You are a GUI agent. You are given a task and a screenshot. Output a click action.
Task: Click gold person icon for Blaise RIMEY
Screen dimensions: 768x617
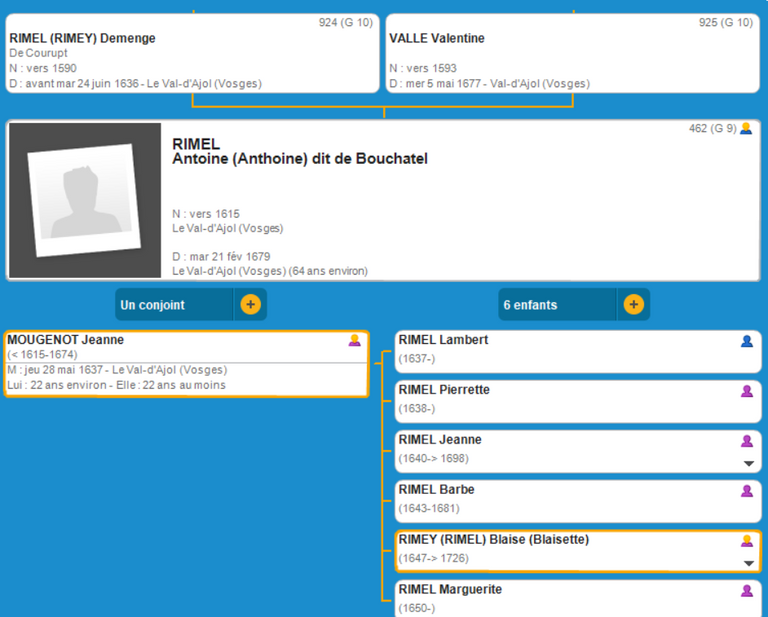[746, 541]
